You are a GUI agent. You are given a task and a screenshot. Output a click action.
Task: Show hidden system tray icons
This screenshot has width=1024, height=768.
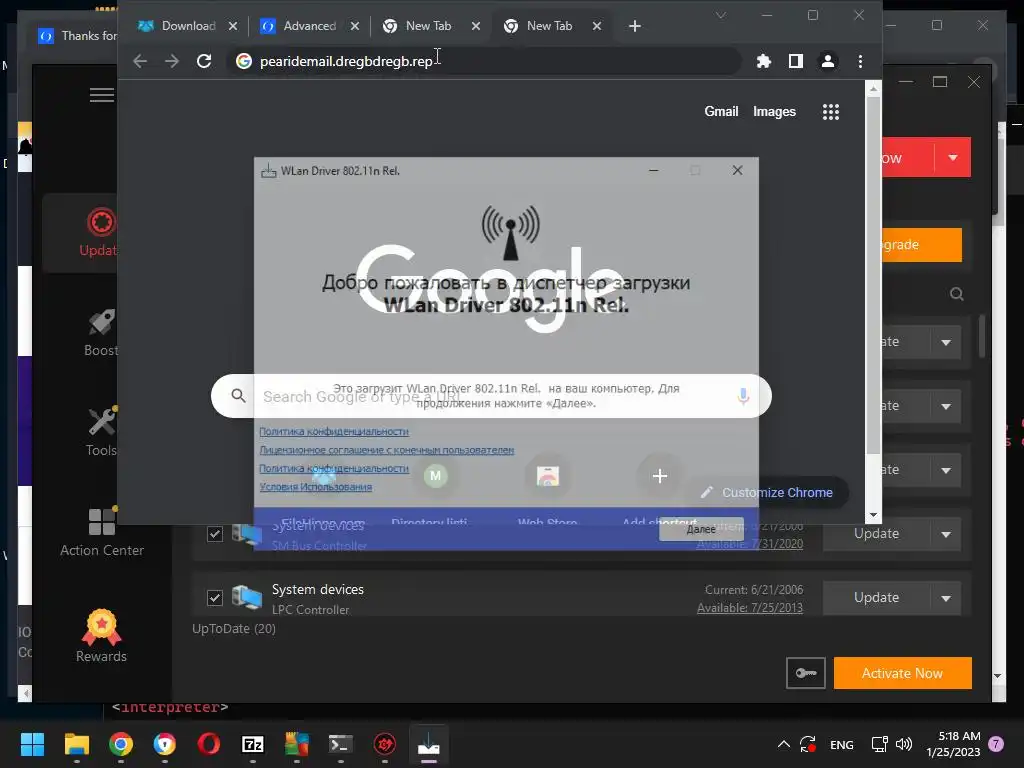click(x=784, y=744)
